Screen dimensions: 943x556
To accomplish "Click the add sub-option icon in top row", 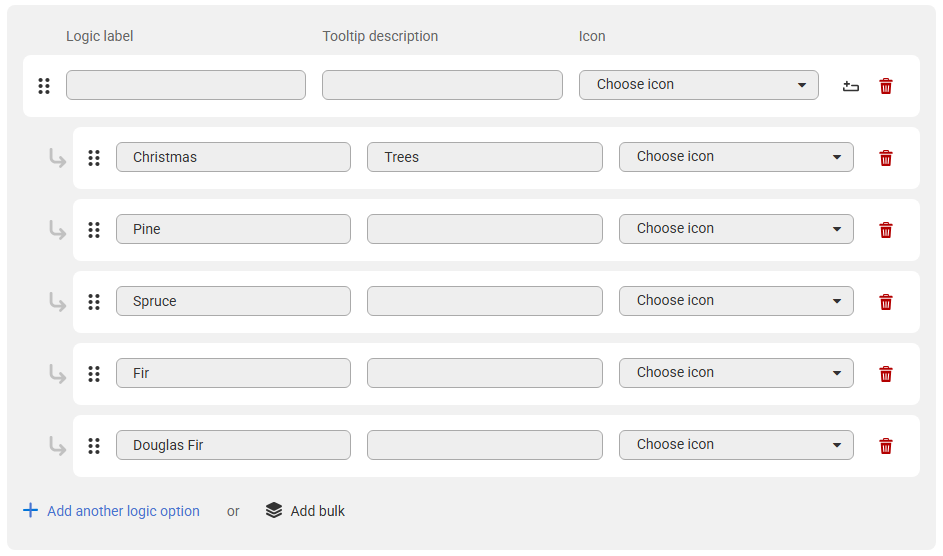I will pos(850,86).
